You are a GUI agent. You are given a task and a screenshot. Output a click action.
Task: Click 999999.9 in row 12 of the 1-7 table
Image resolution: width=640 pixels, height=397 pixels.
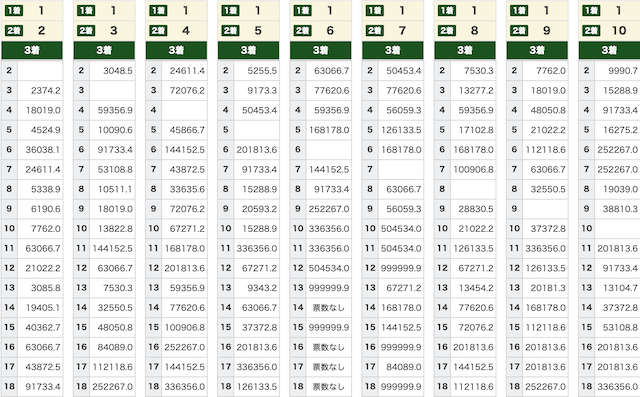[401, 268]
